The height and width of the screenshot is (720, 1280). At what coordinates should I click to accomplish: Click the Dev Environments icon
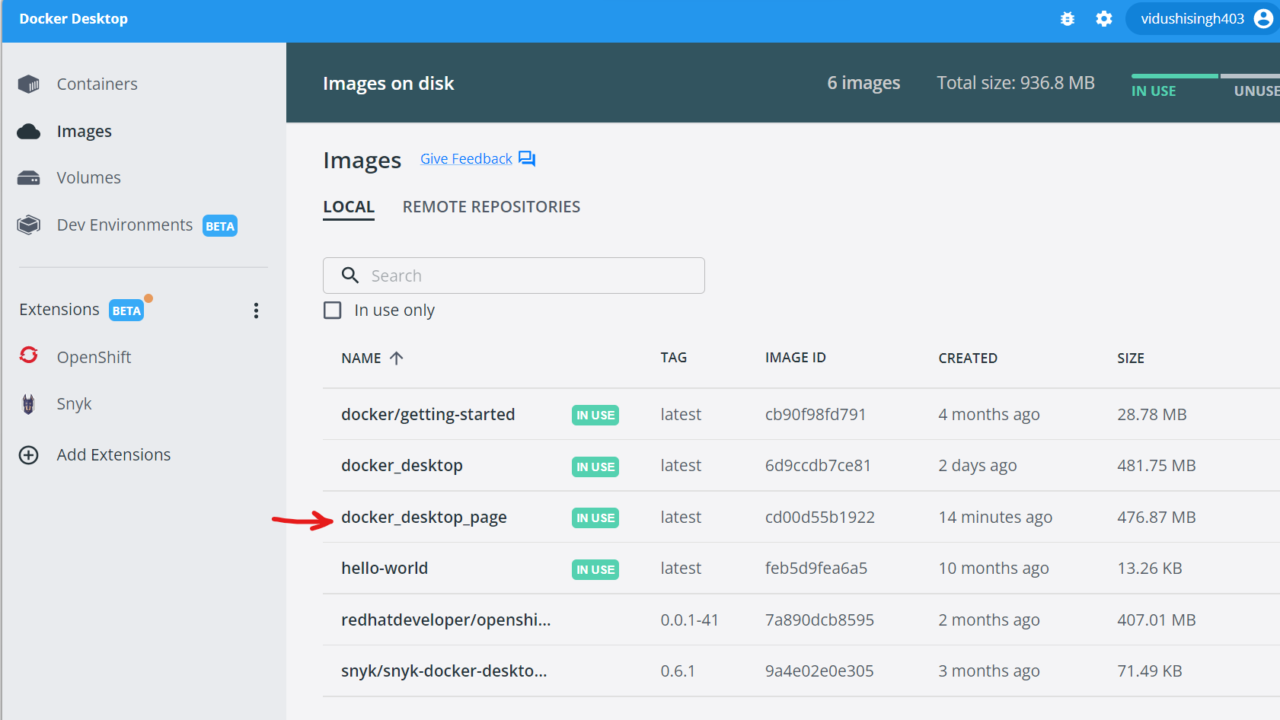[29, 225]
